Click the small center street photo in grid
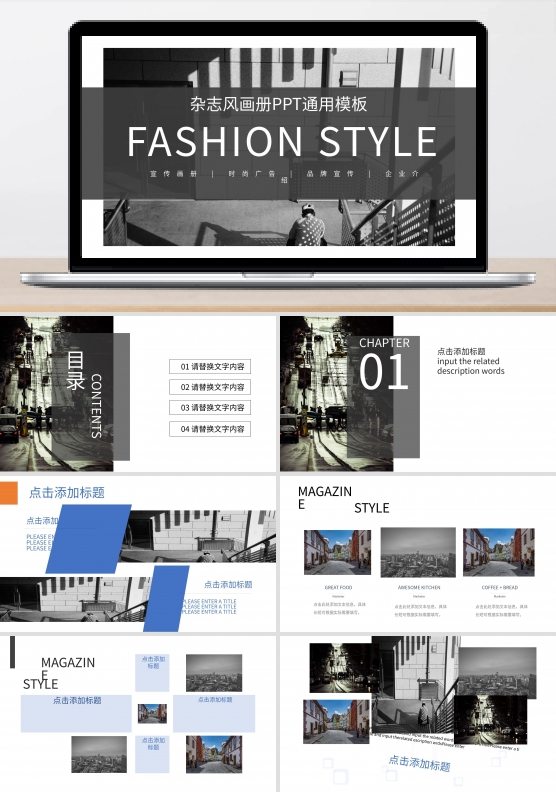The width and height of the screenshot is (556, 792). coord(153,713)
